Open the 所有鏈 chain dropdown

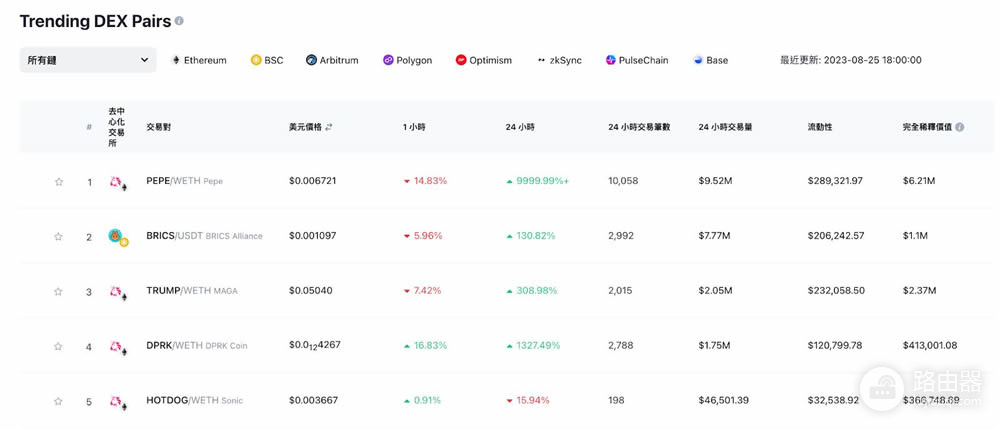[x=87, y=60]
